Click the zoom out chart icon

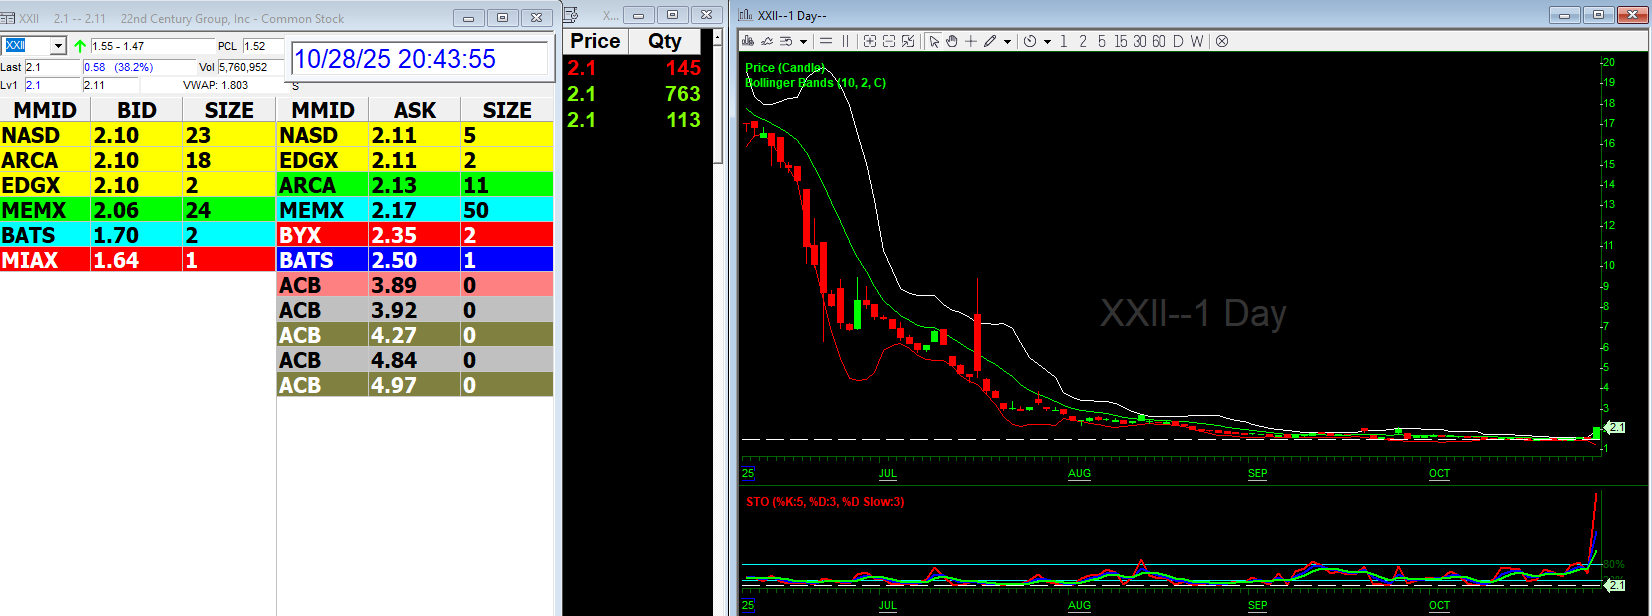(x=889, y=41)
